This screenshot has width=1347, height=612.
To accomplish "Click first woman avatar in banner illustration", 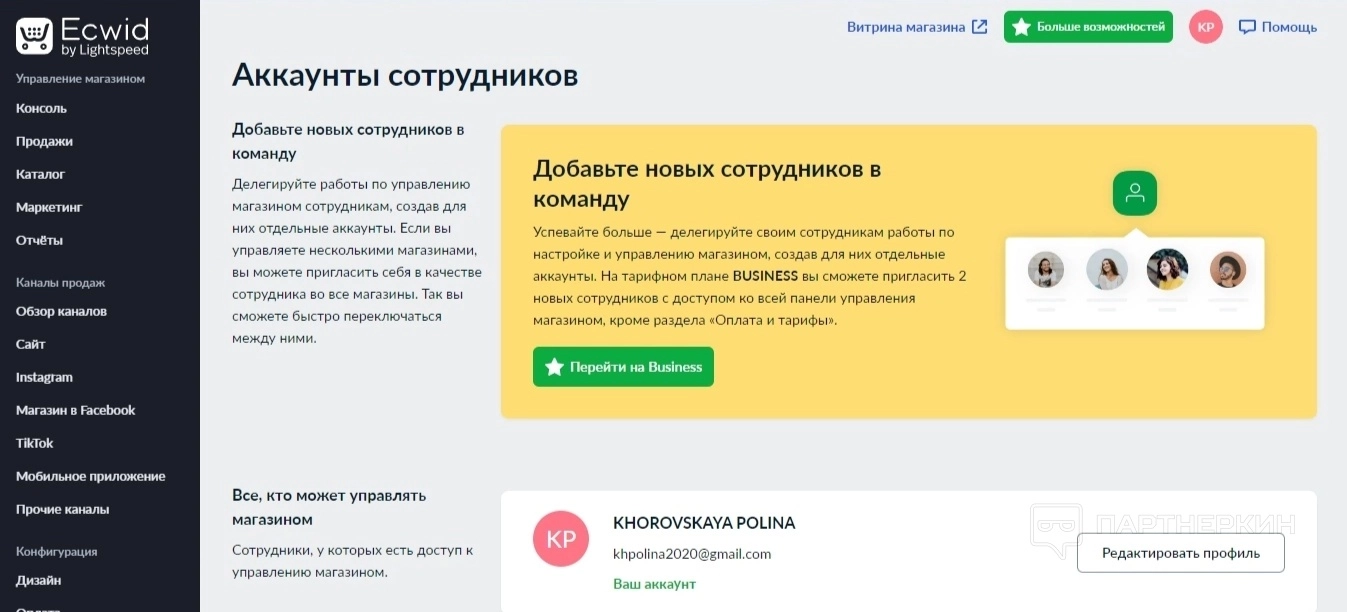I will (x=1046, y=270).
